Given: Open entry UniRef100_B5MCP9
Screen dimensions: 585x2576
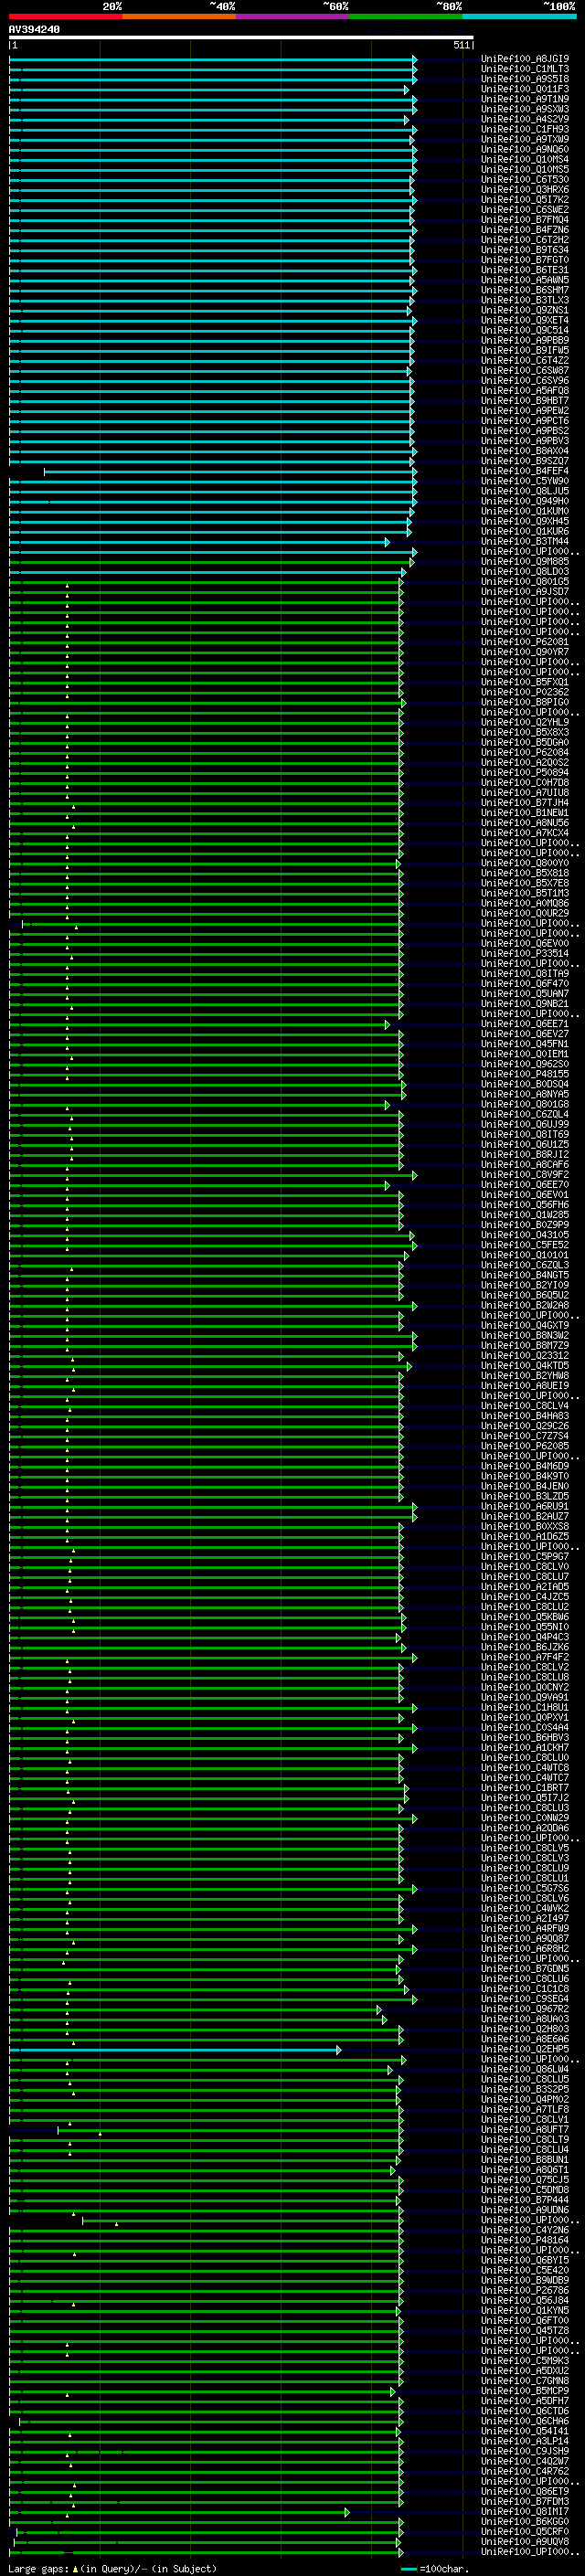Looking at the screenshot, I should click(525, 2391).
